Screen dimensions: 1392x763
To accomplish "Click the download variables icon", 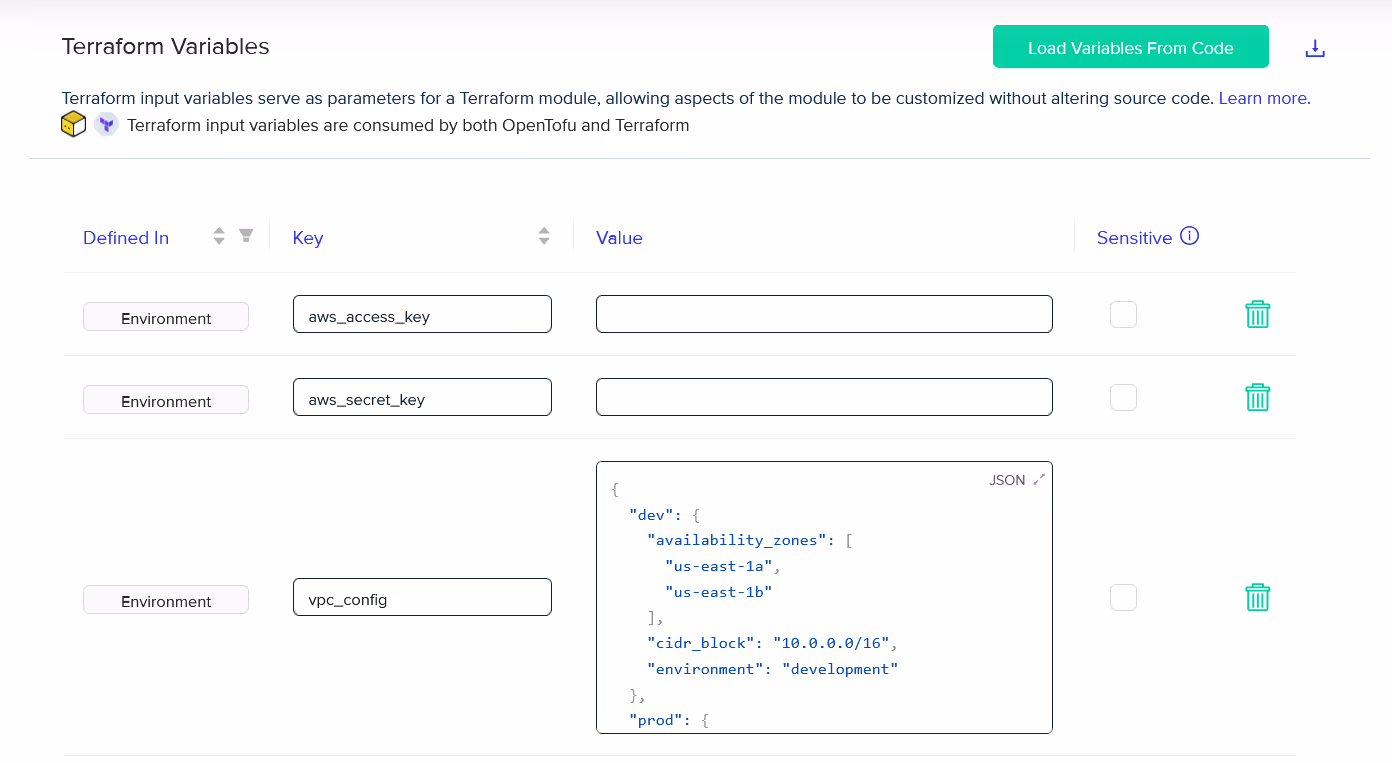I will (x=1315, y=48).
